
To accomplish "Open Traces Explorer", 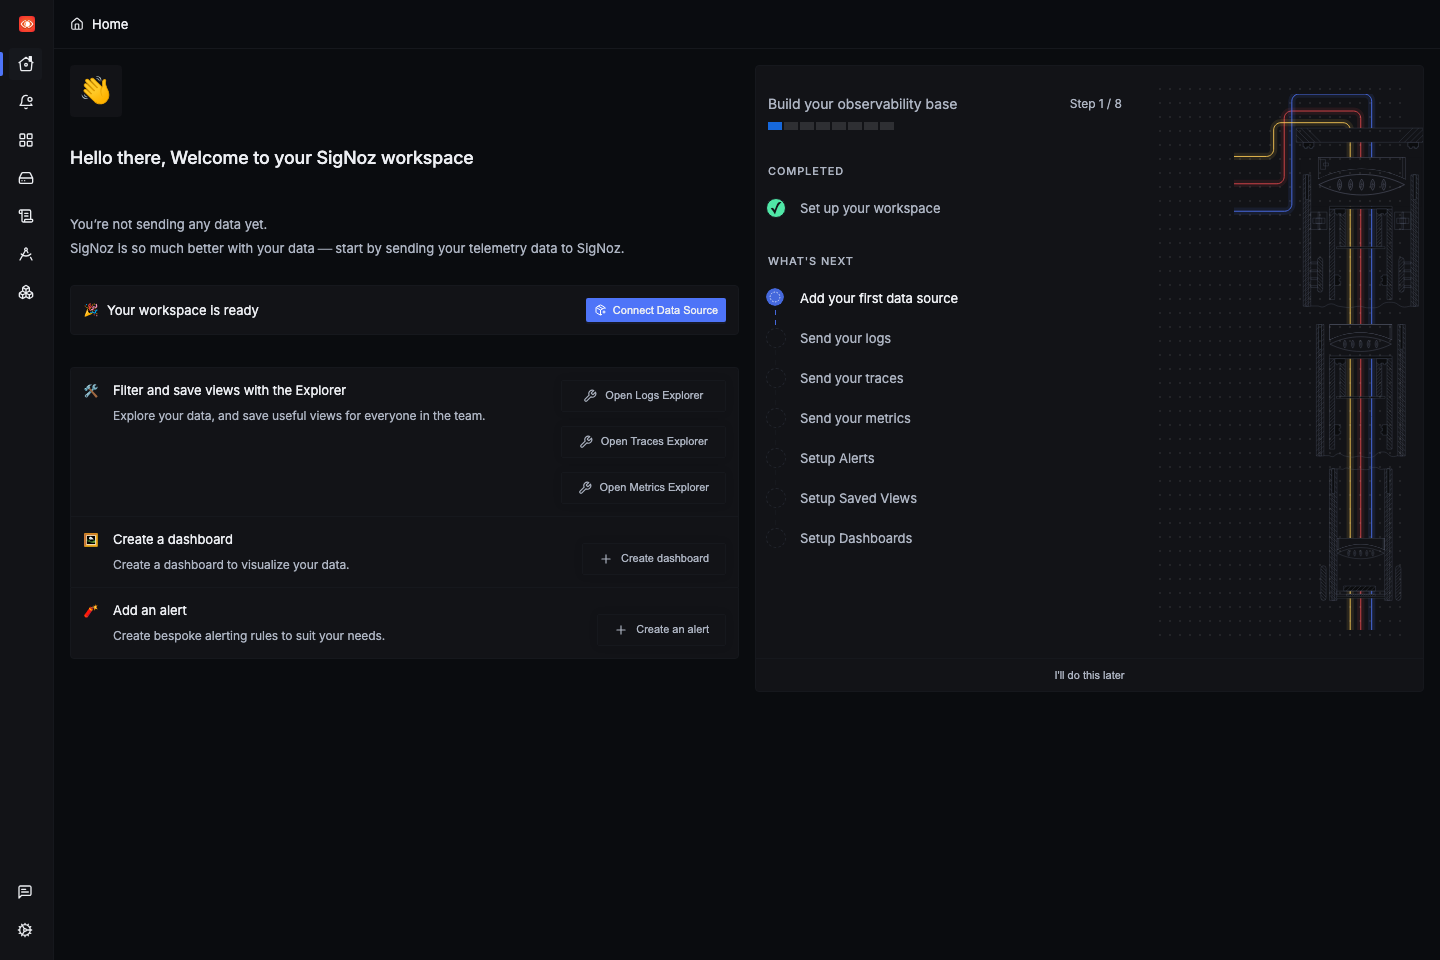I will tap(643, 442).
